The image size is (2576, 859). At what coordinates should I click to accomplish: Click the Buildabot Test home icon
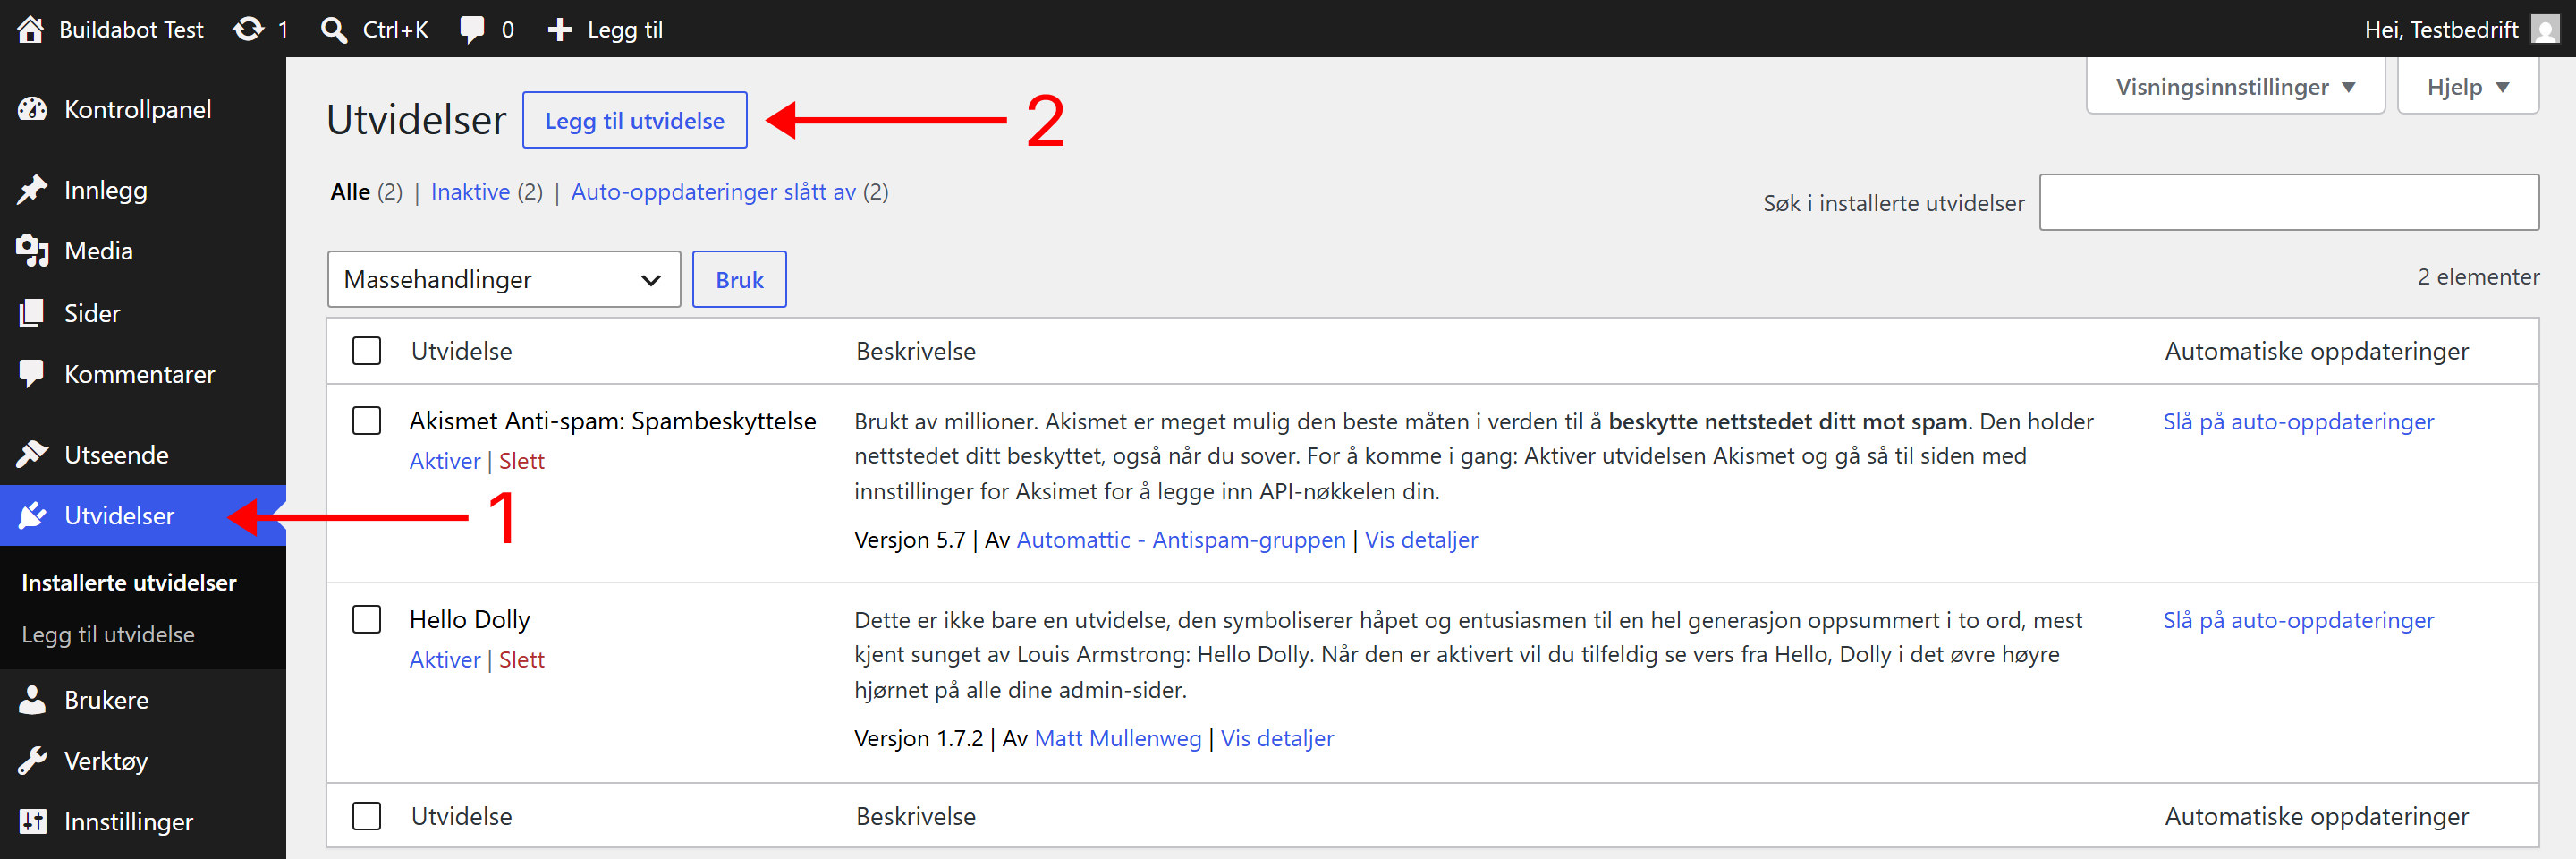click(30, 29)
